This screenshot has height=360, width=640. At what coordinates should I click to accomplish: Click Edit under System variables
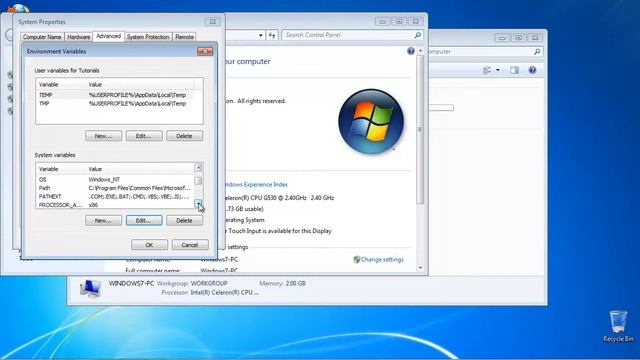(x=144, y=220)
